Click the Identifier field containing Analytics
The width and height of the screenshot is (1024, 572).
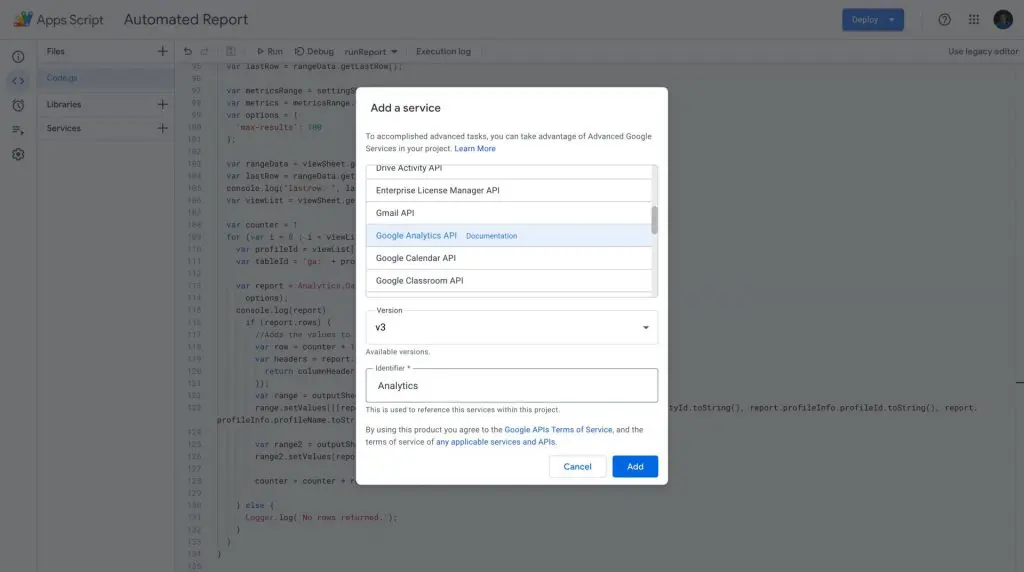click(x=511, y=385)
